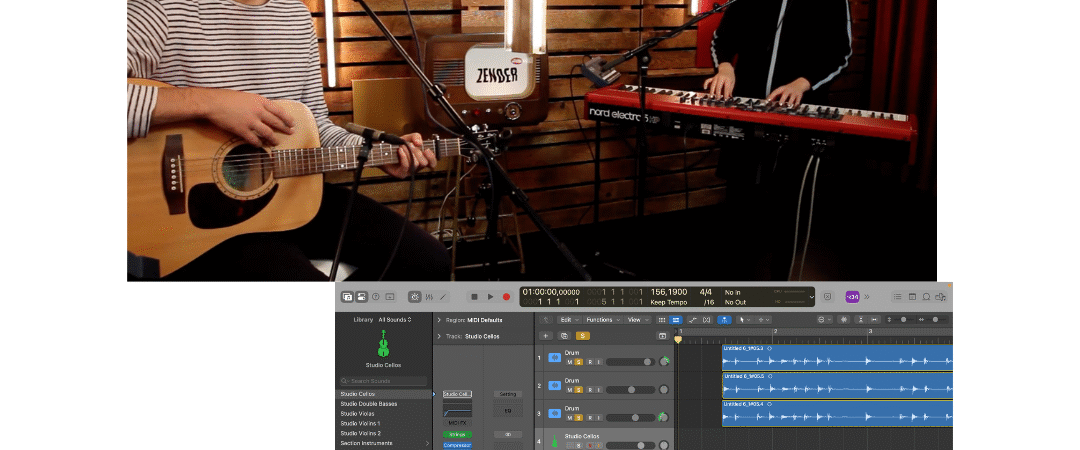
Task: Adjust track 2 Drum volume slider
Action: (x=630, y=390)
